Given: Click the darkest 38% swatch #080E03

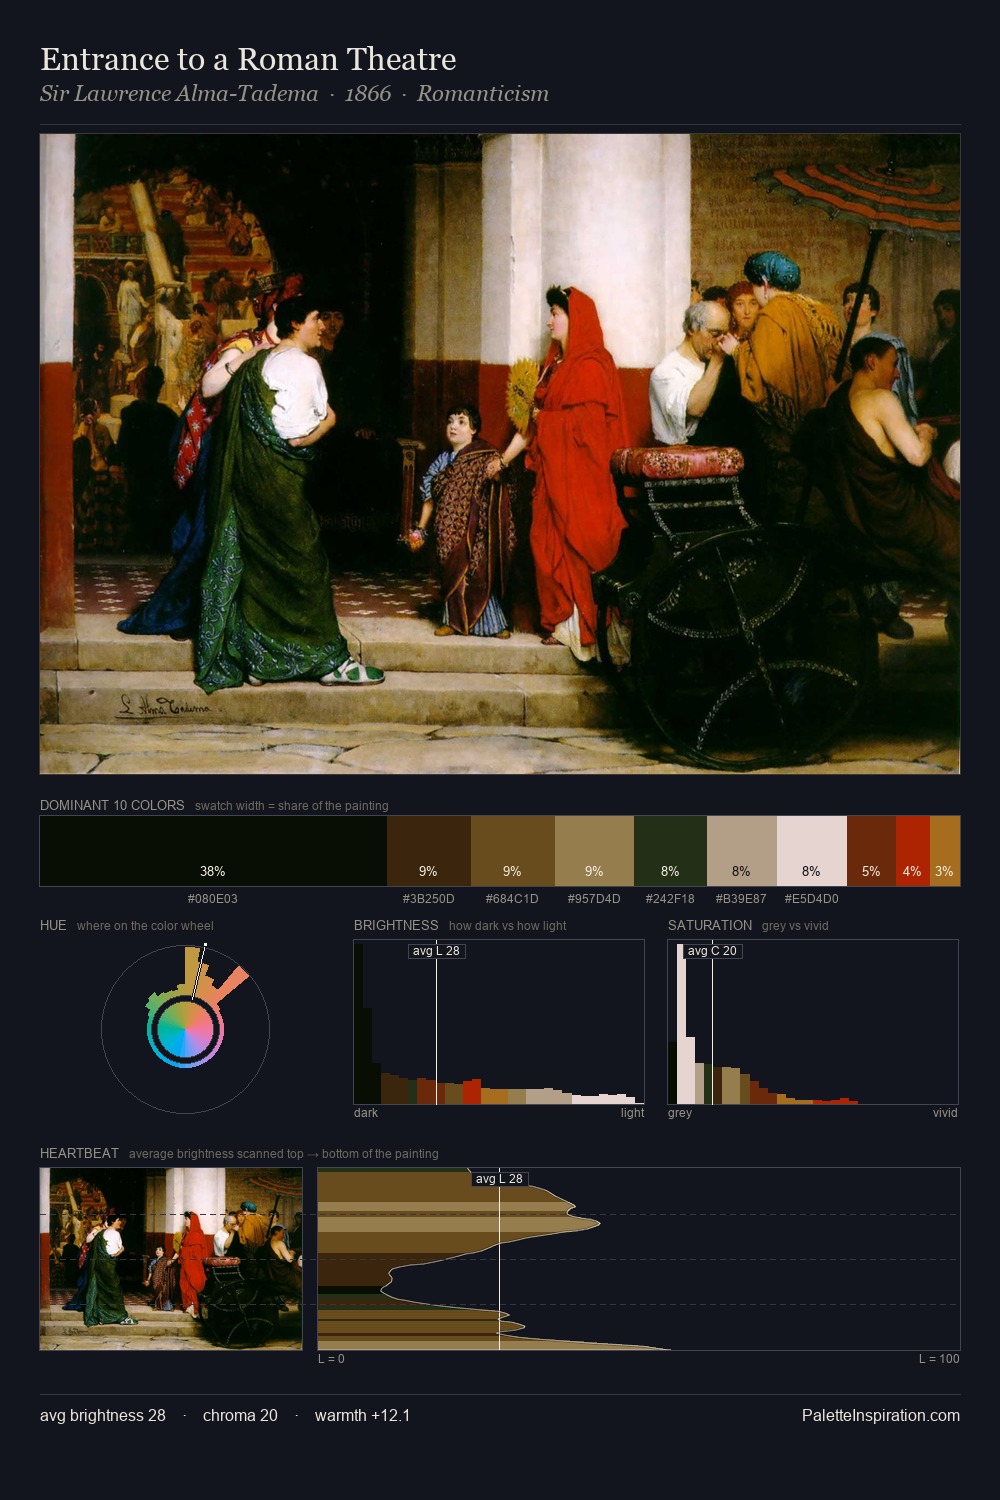Looking at the screenshot, I should [x=213, y=851].
